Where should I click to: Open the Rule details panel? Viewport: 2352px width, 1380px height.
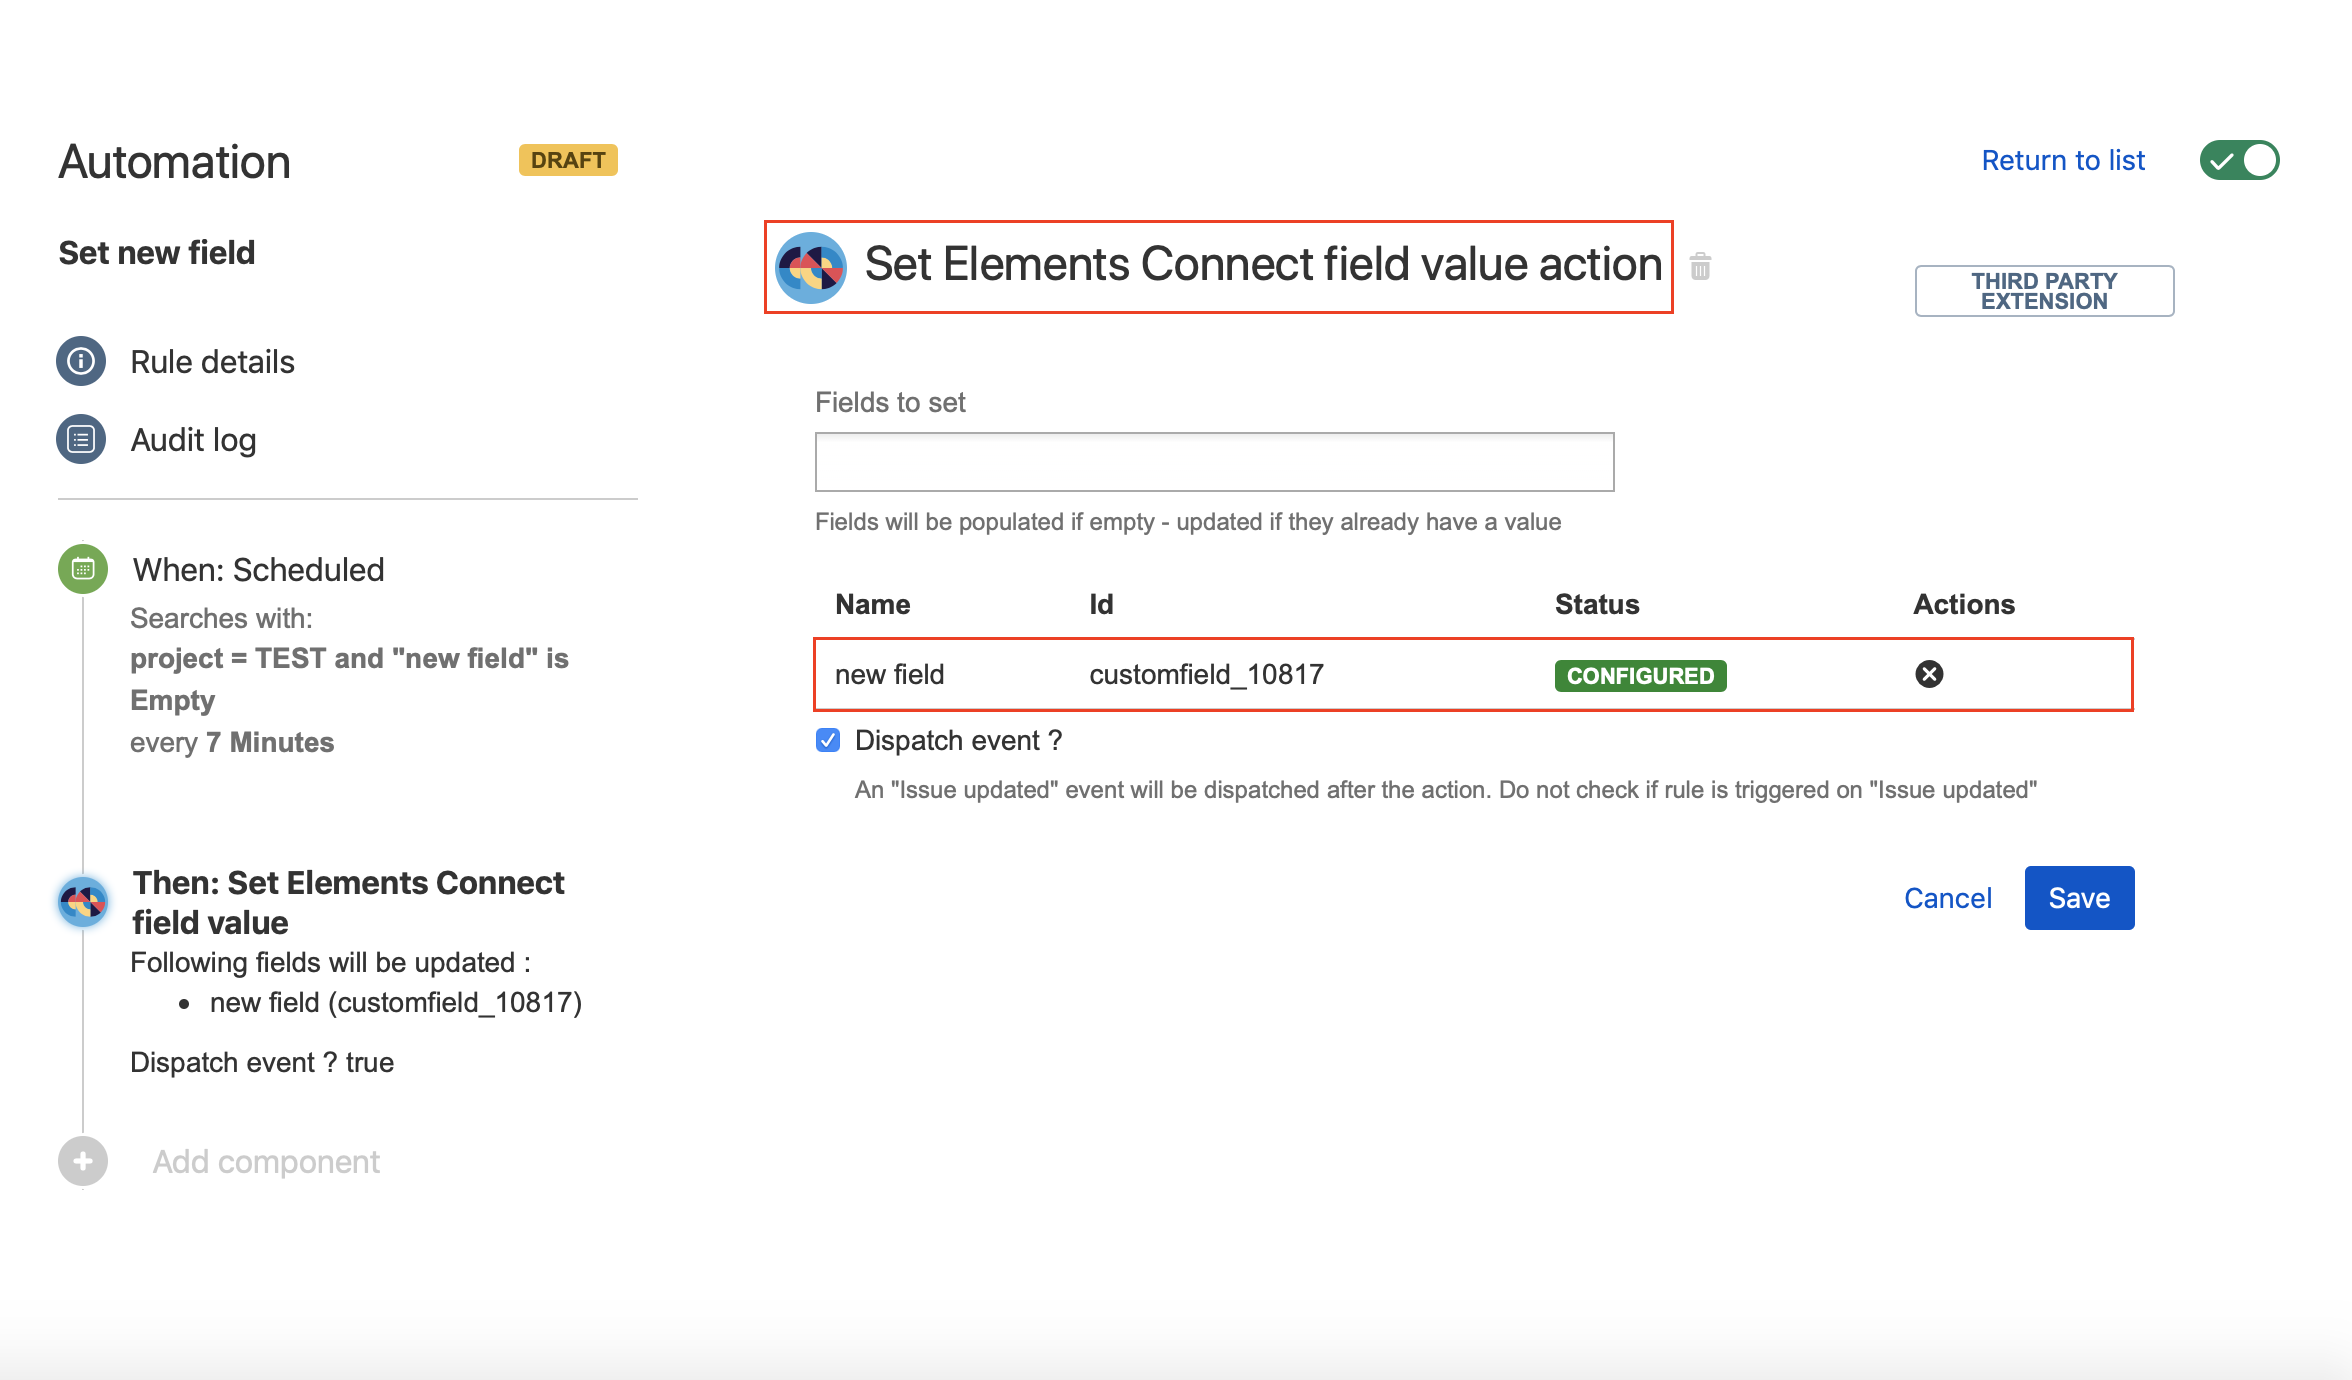click(x=212, y=361)
